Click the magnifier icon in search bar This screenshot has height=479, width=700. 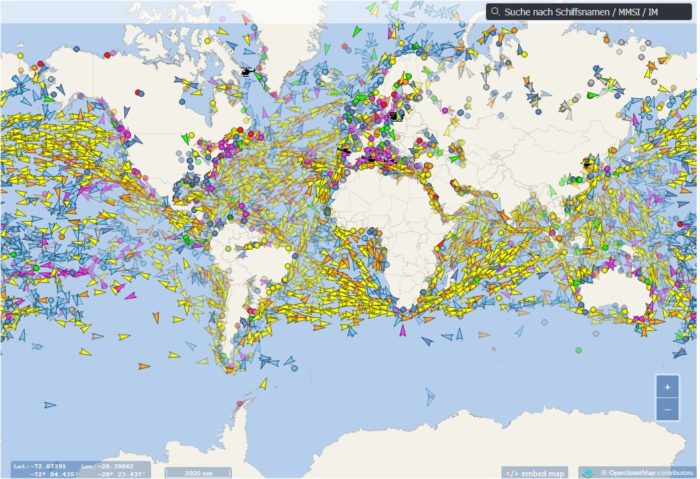[x=495, y=12]
